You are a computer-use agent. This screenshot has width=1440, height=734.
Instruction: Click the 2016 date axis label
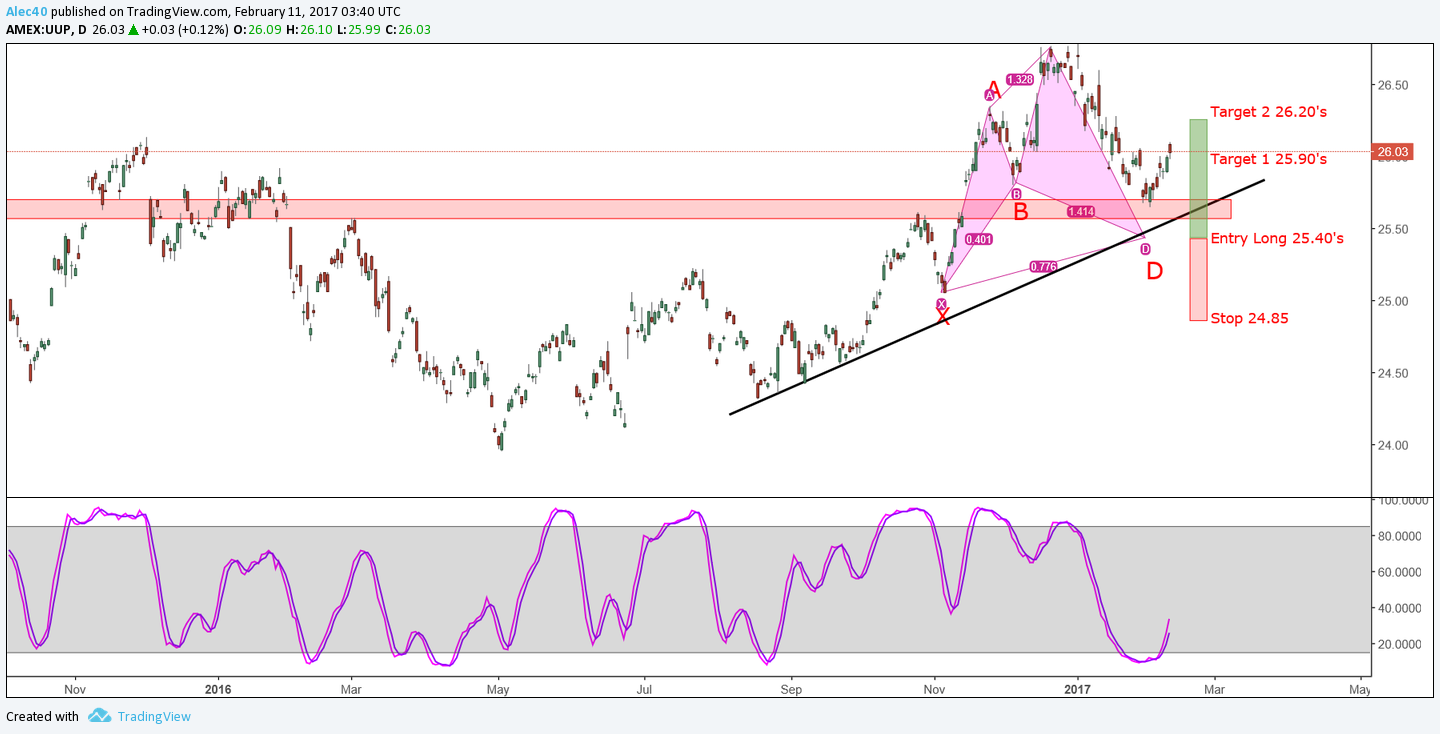click(x=217, y=689)
